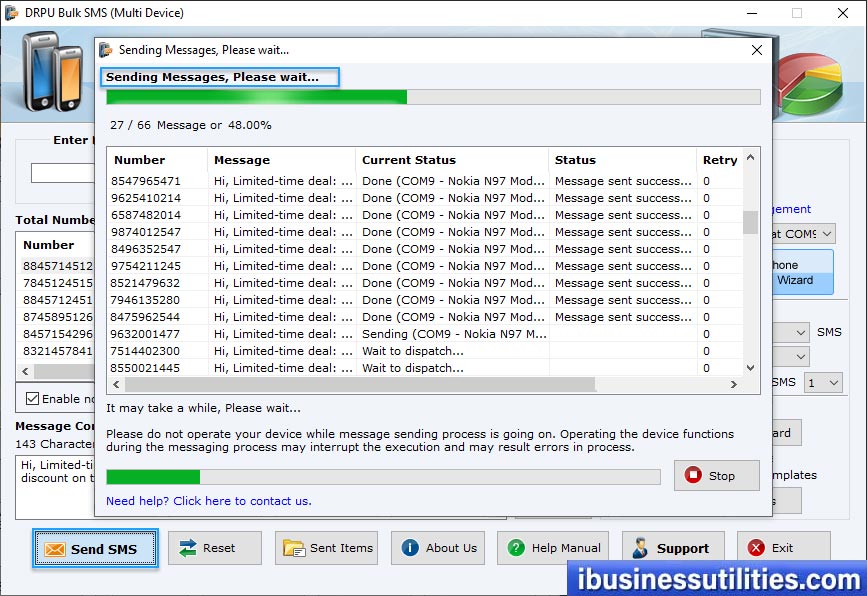Open the COM port dropdown

point(827,234)
